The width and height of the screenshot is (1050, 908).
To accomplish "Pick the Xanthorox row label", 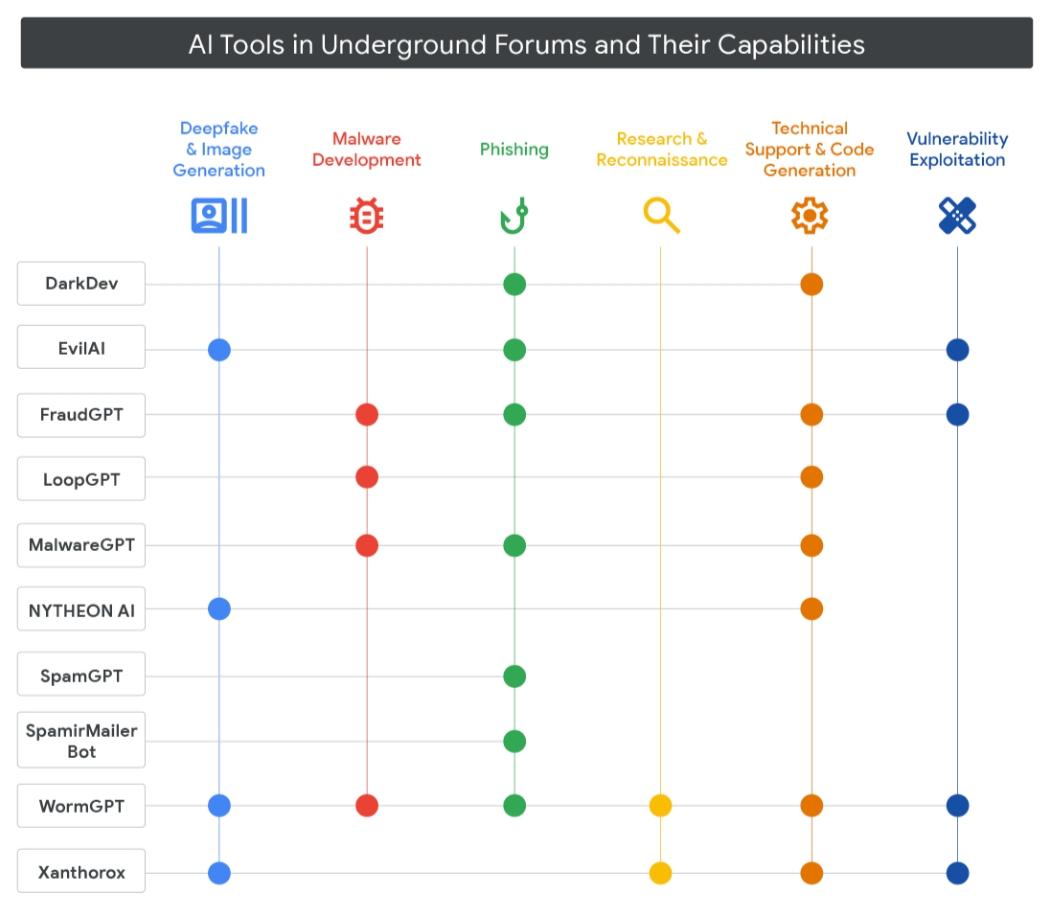I will pos(82,872).
